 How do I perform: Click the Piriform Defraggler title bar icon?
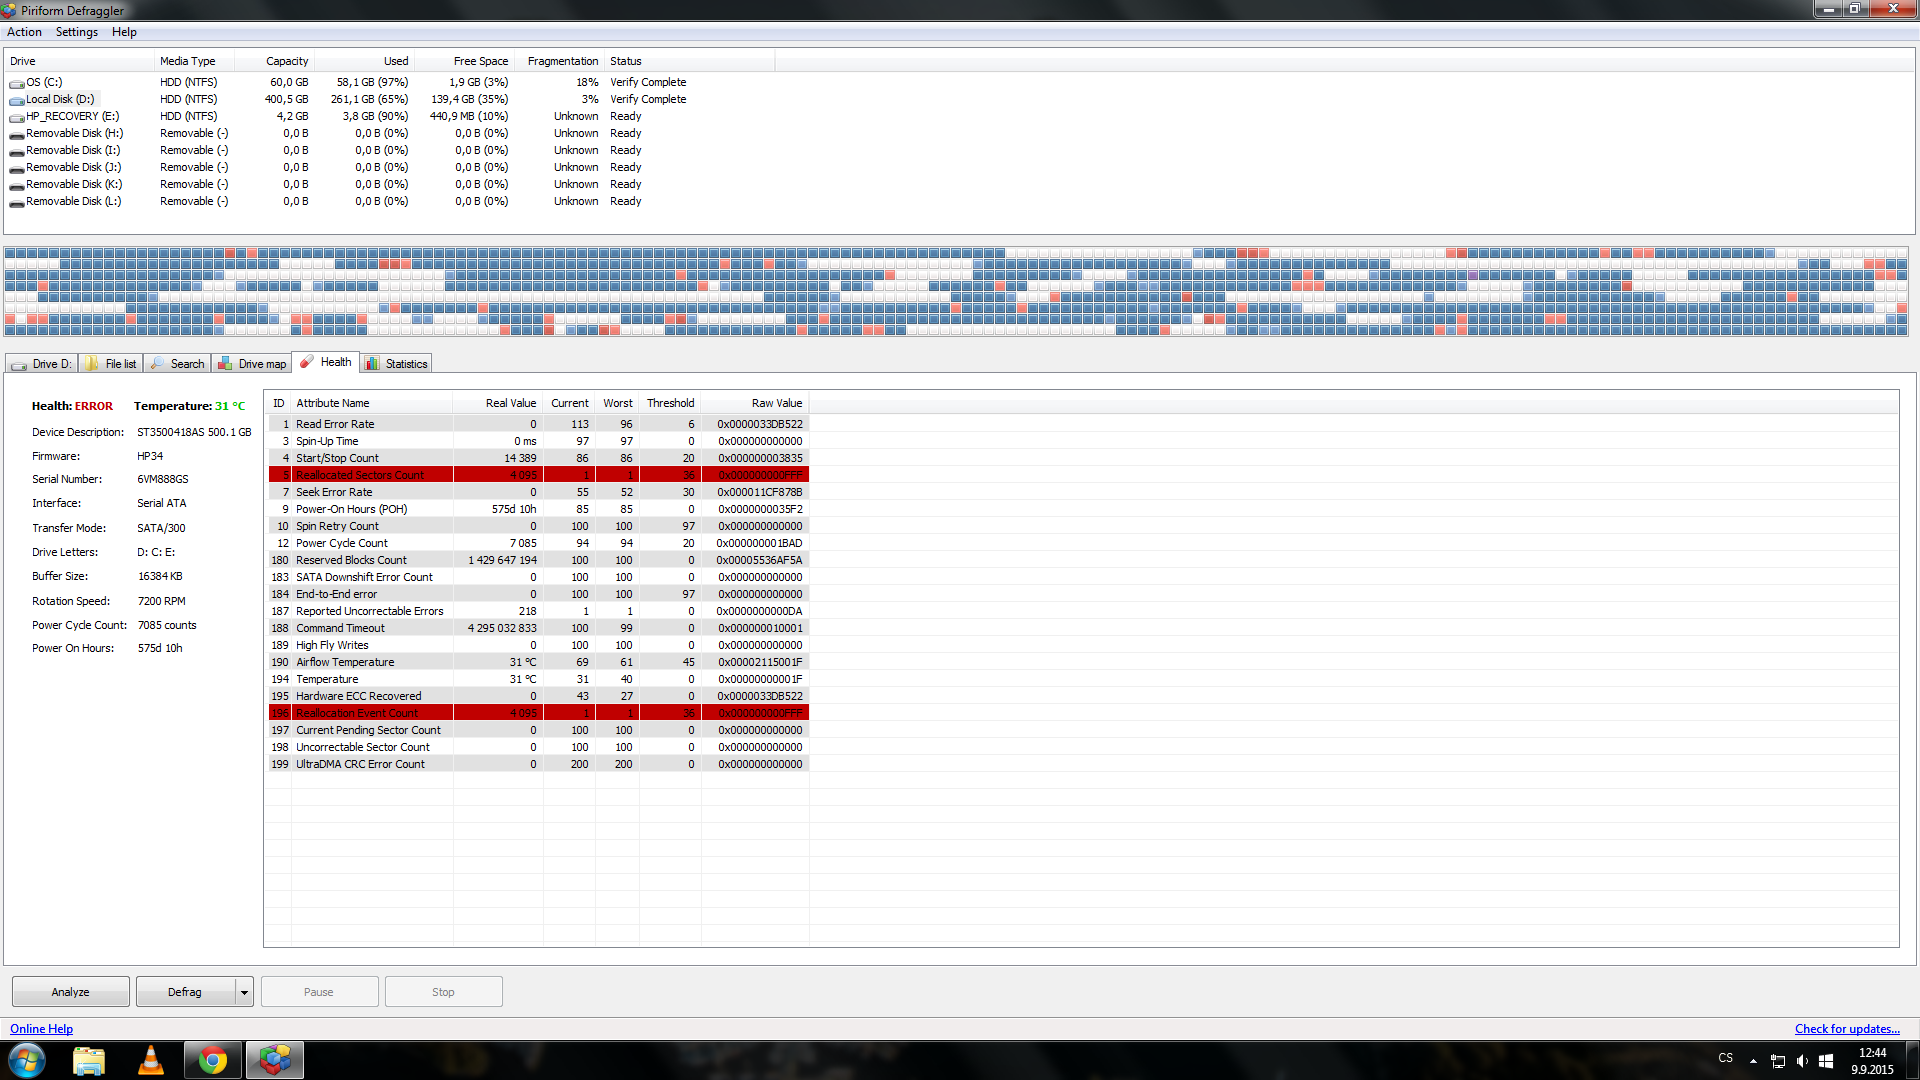click(9, 10)
